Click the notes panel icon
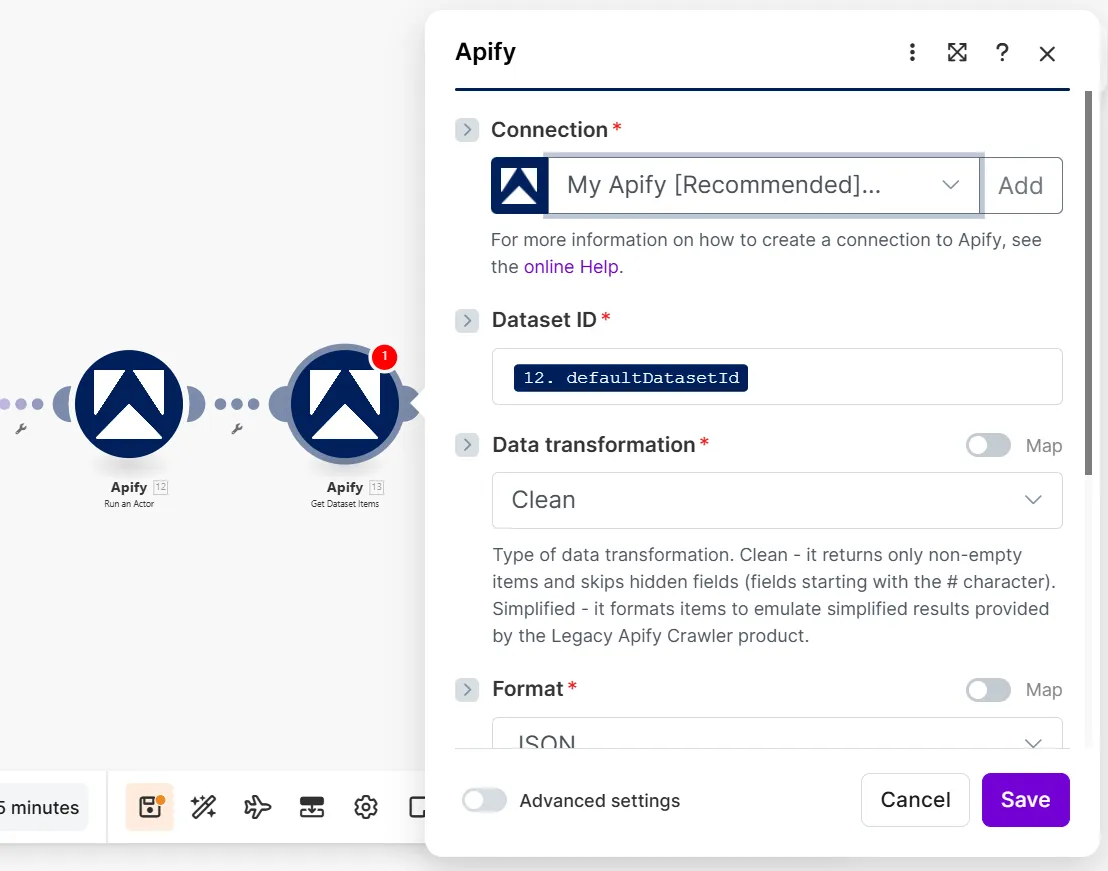Screen dimensions: 1108x871 point(419,807)
